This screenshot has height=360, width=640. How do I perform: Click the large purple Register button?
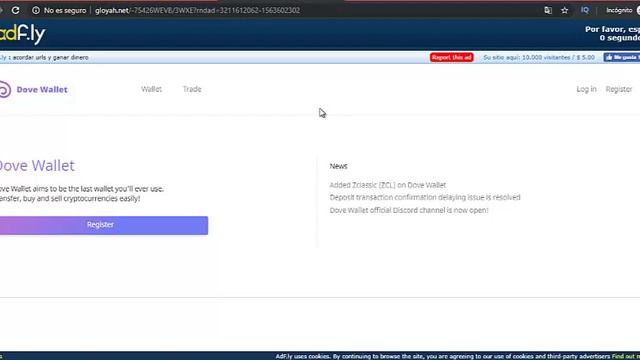coord(104,225)
